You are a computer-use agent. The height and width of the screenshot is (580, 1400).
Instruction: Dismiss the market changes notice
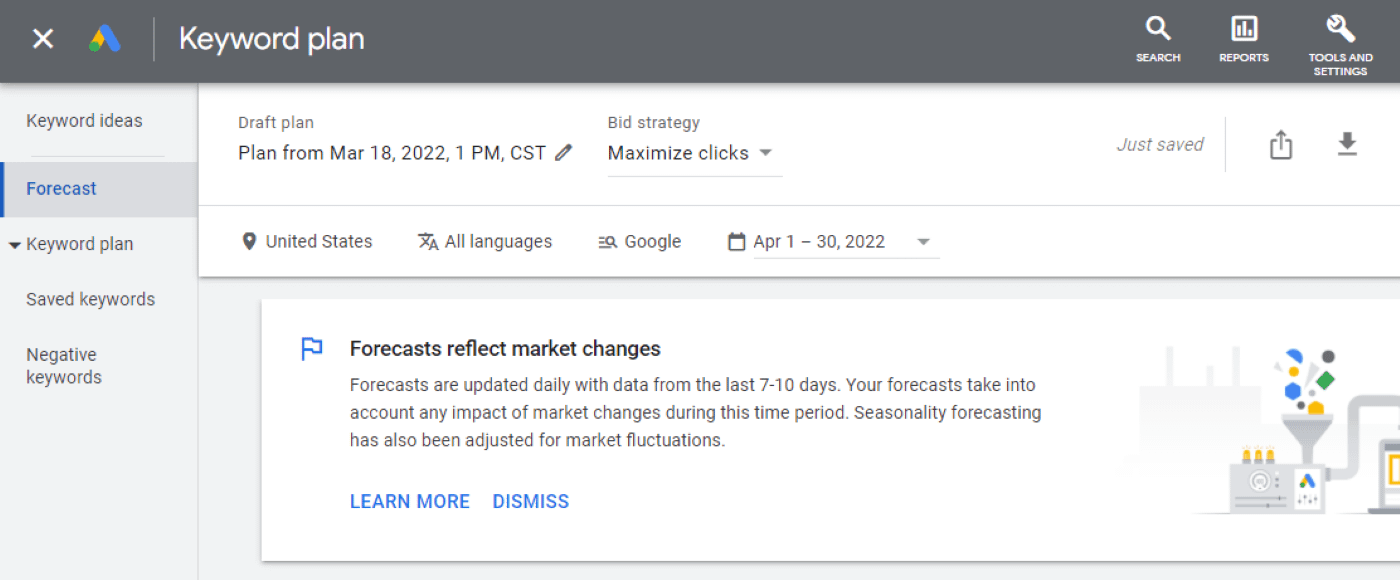[x=530, y=501]
